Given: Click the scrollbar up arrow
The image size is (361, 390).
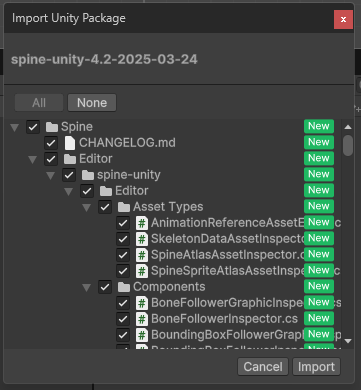Looking at the screenshot, I should coord(348,127).
